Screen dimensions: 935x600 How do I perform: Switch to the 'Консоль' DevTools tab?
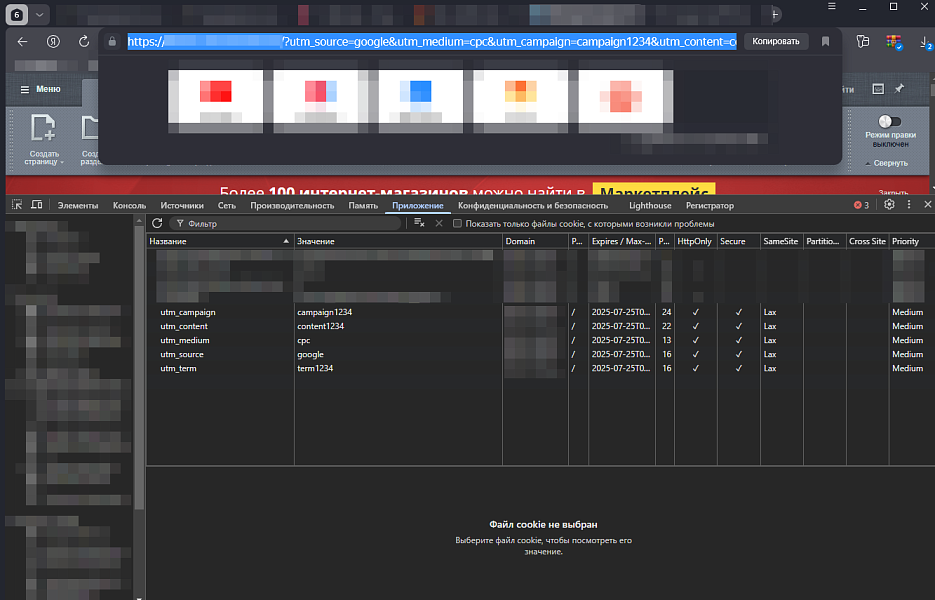pyautogui.click(x=129, y=205)
